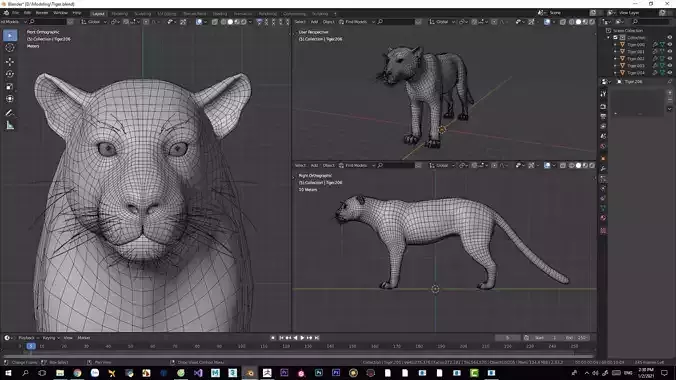This screenshot has width=676, height=380.
Task: Open the Texture properties tab
Action: pyautogui.click(x=603, y=231)
